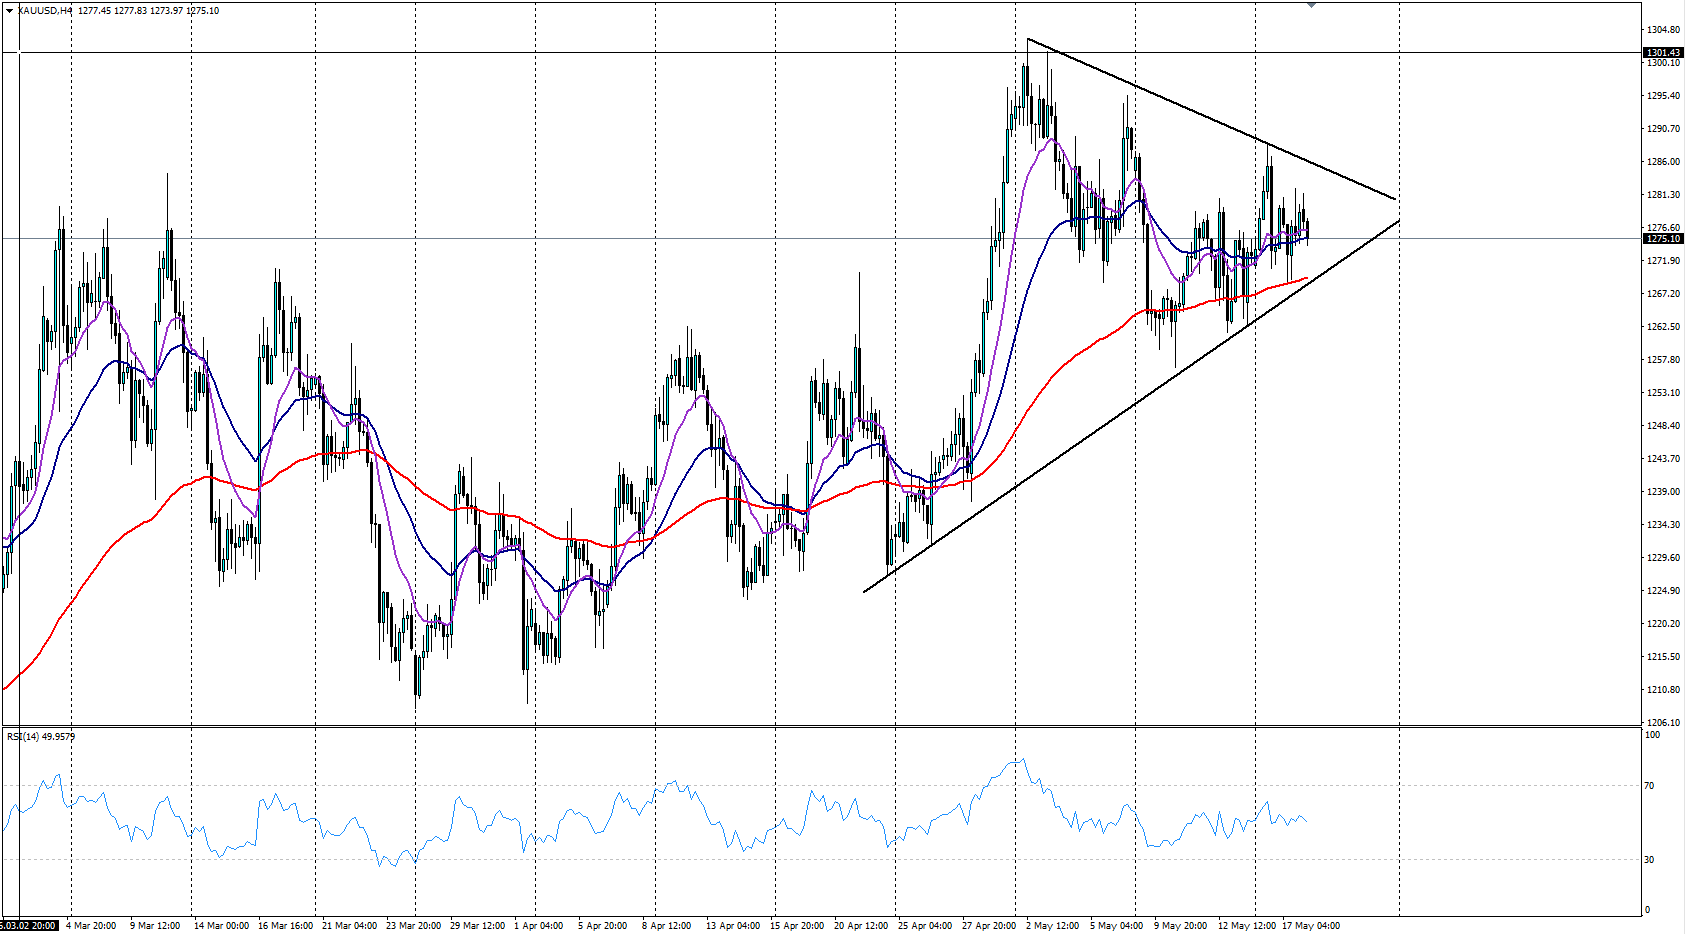Click the 1229.60 price scale label

point(1663,558)
